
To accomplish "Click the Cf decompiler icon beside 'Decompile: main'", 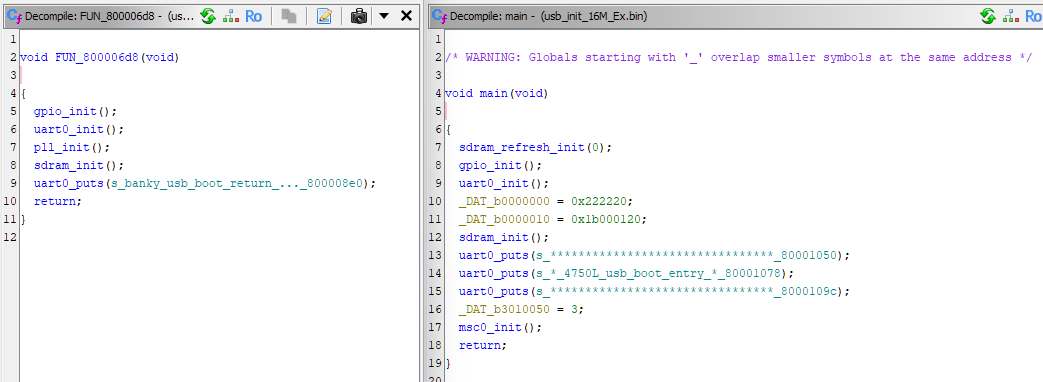I will [440, 16].
